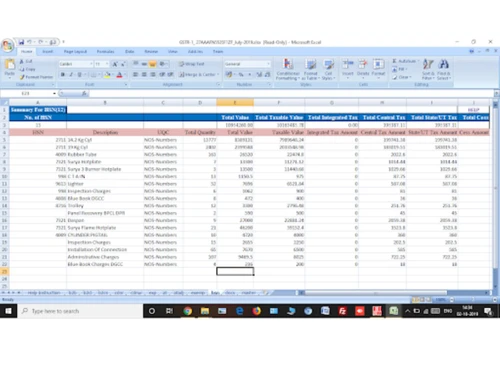
Task: Apply red font color swatch
Action: click(x=119, y=75)
